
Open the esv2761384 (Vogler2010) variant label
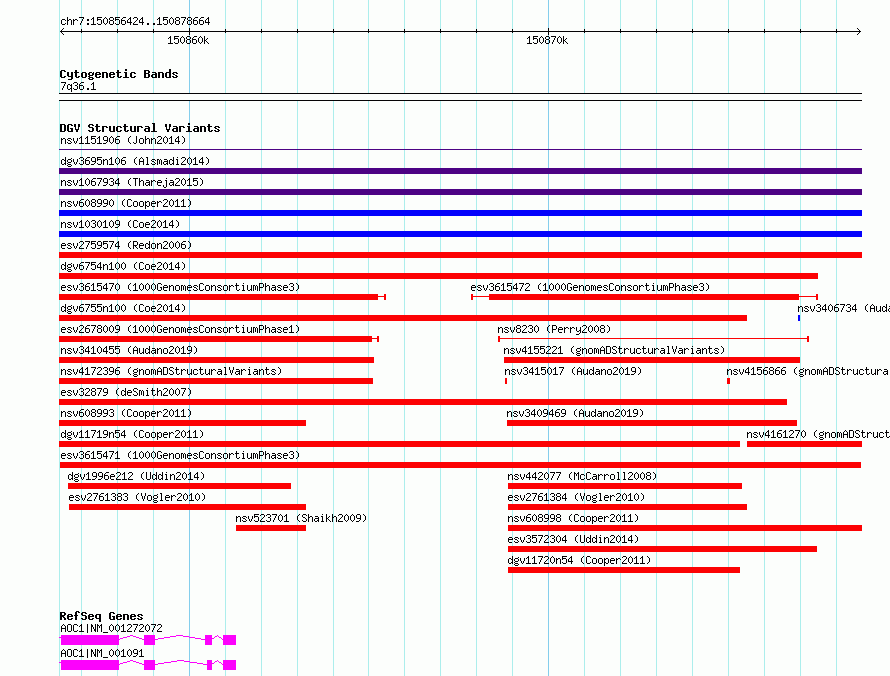click(x=576, y=497)
